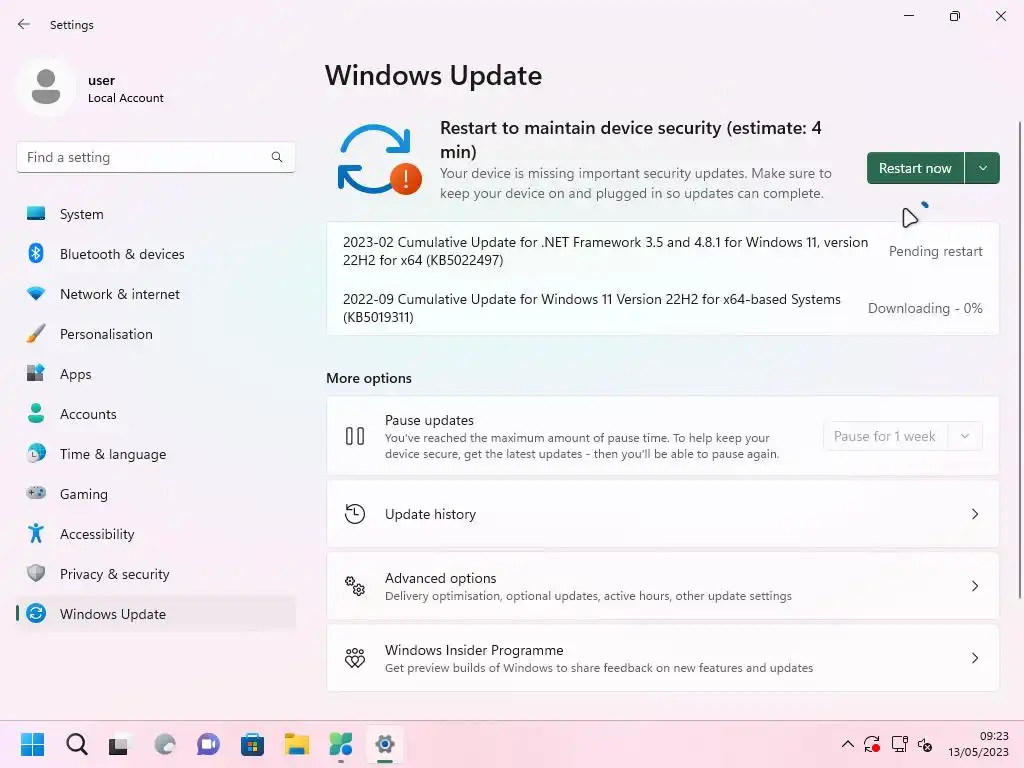This screenshot has height=768, width=1024.
Task: Select Accounts in sidebar
Action: pos(155,414)
